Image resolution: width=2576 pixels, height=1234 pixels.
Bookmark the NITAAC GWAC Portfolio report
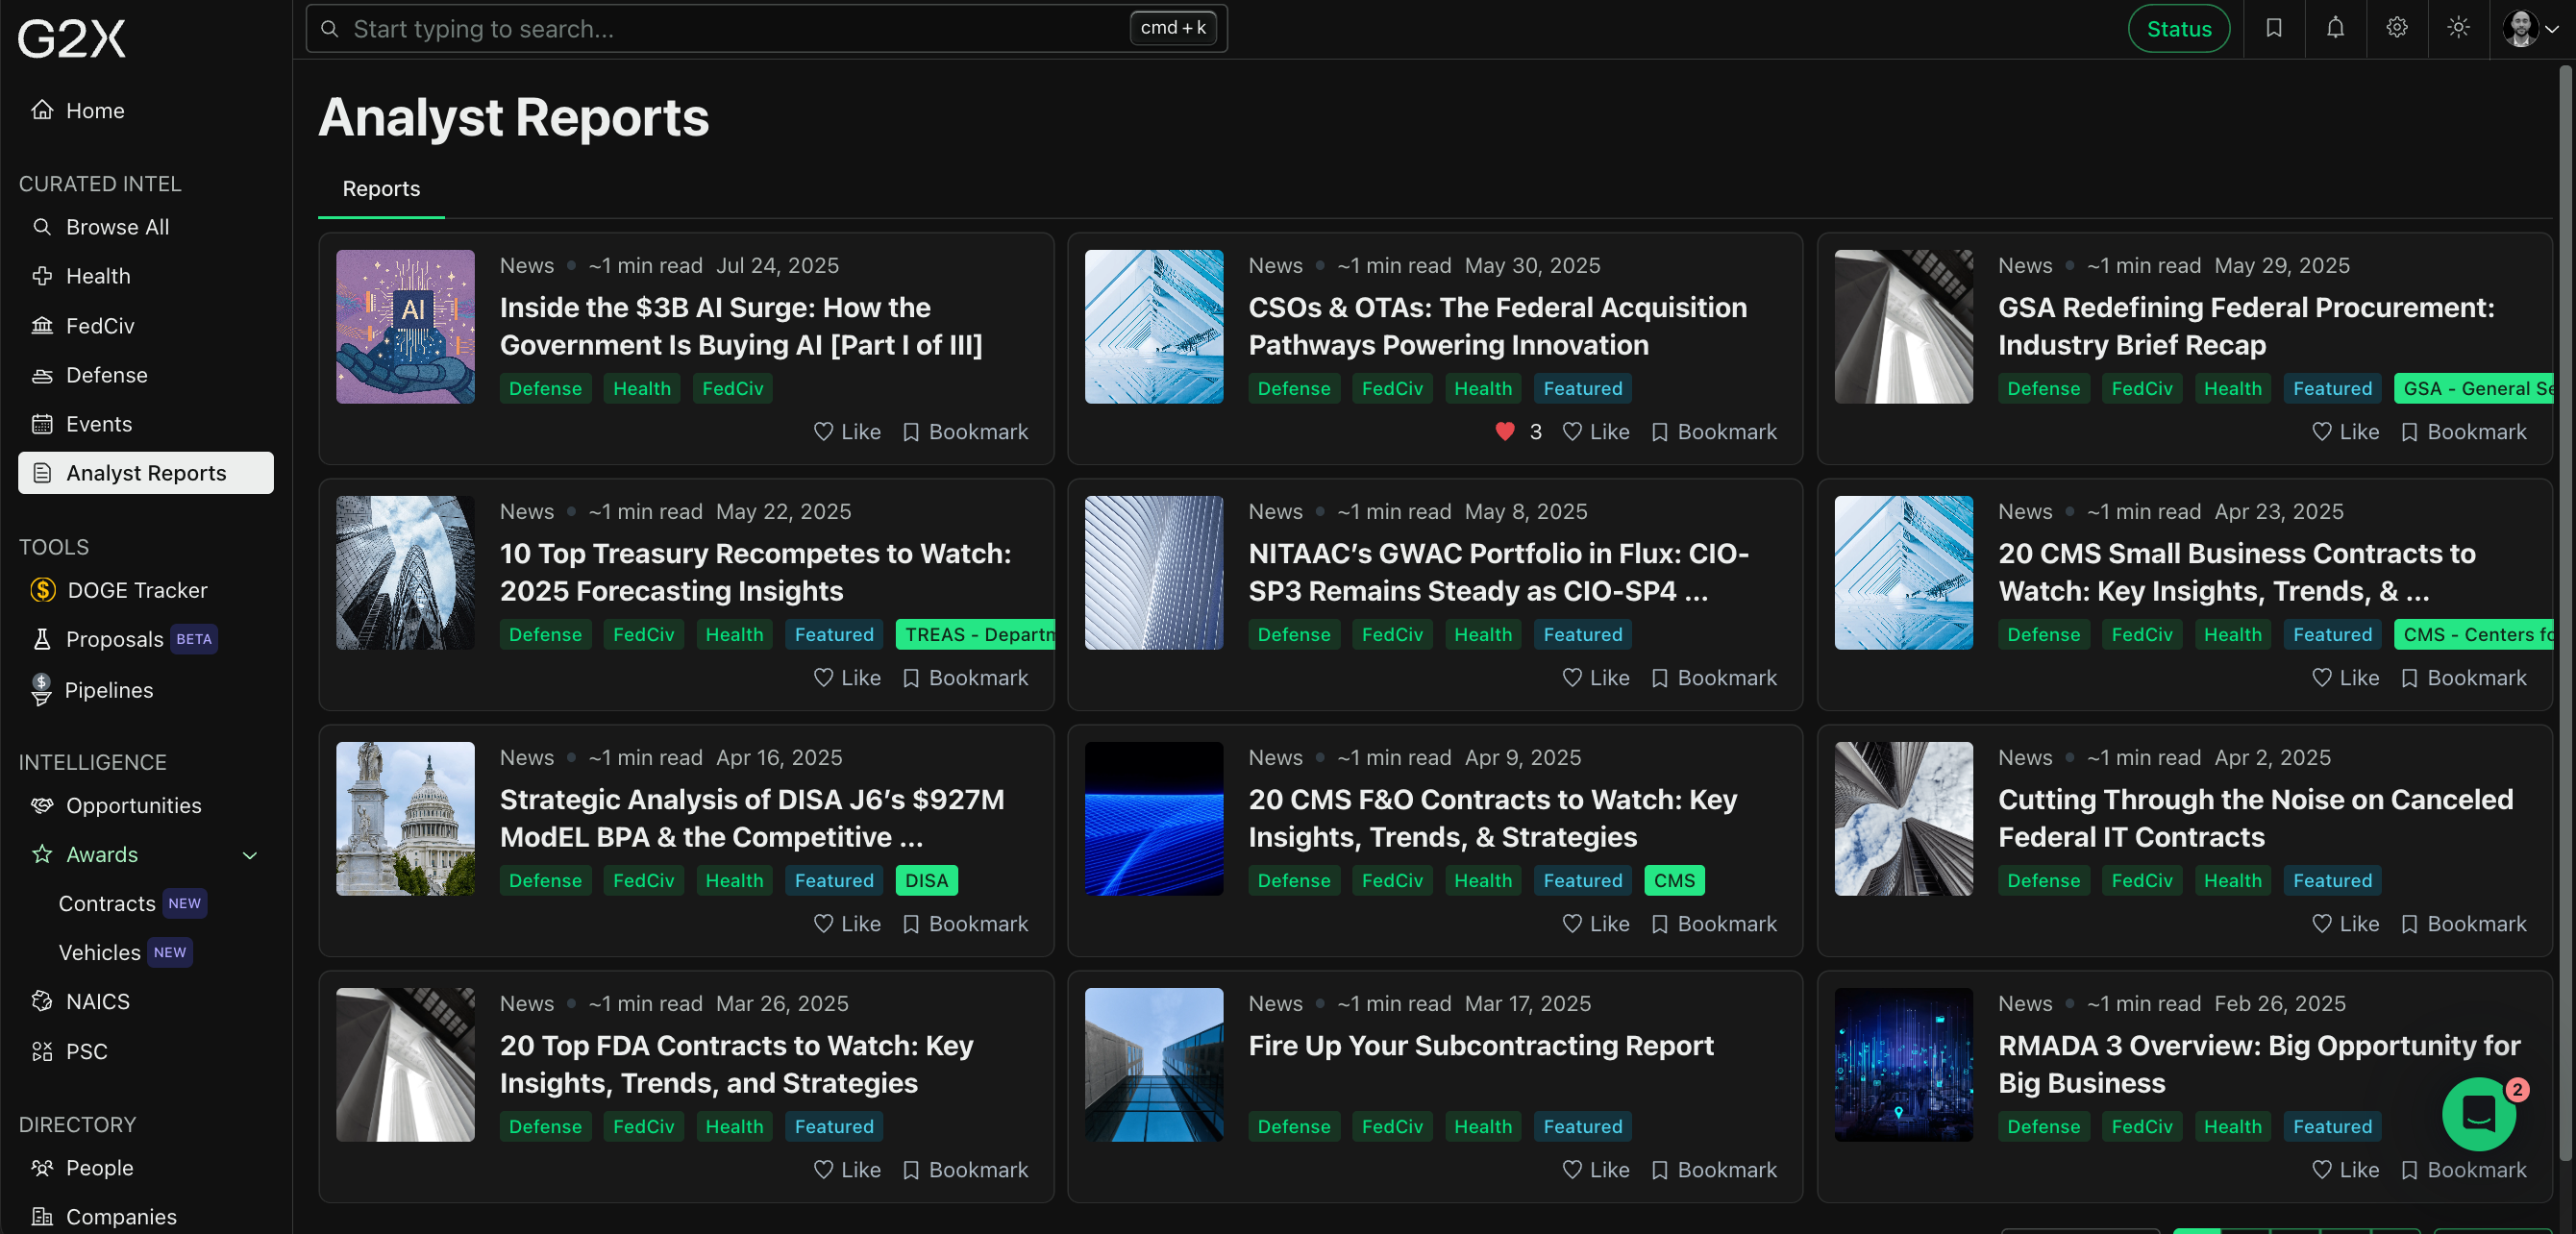tap(1714, 678)
